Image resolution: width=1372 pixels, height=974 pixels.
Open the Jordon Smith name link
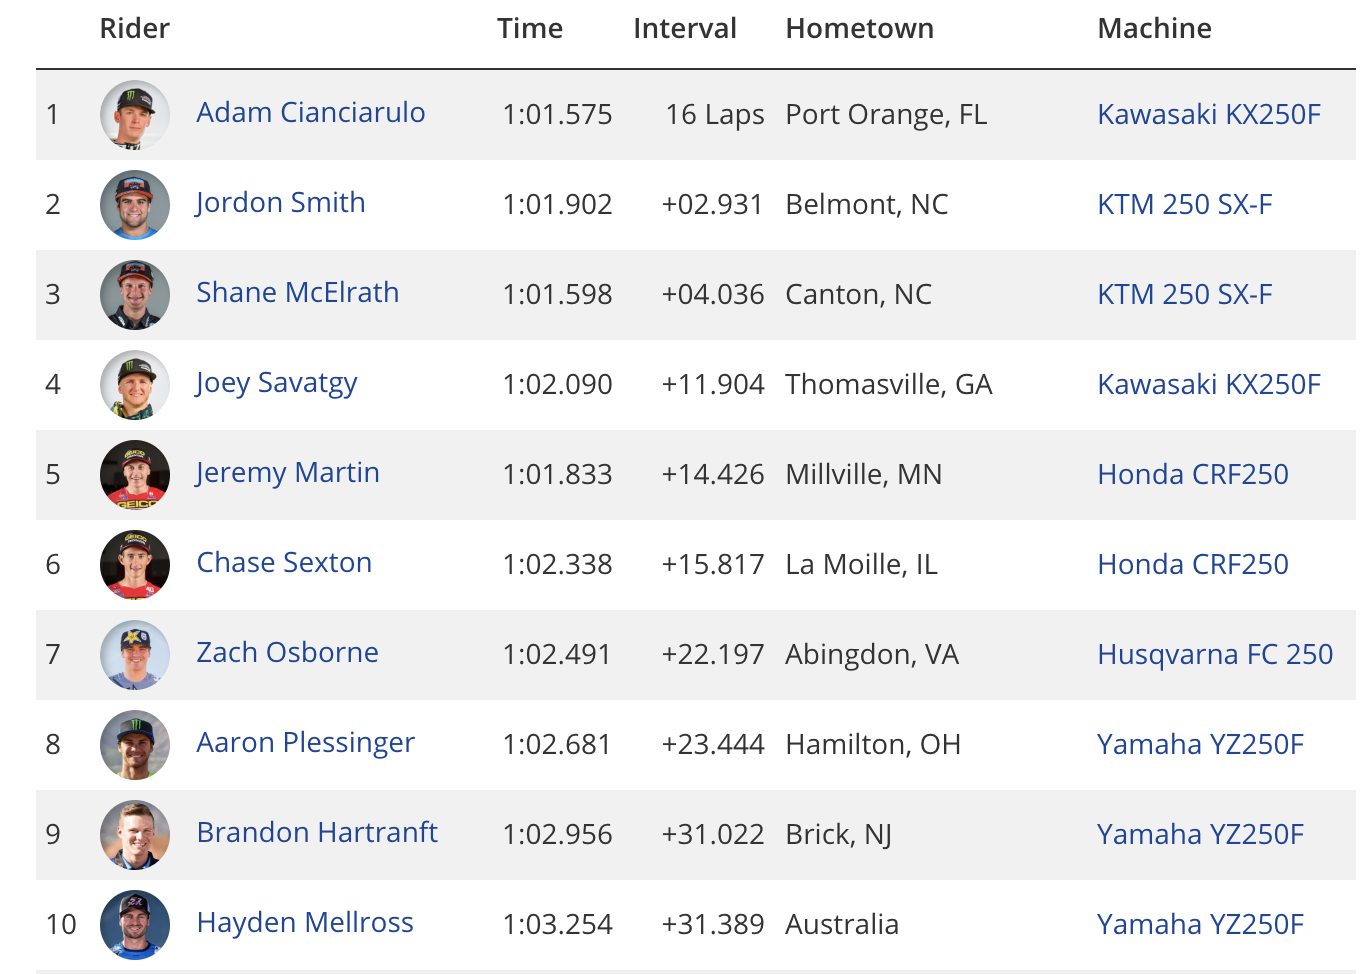point(281,203)
